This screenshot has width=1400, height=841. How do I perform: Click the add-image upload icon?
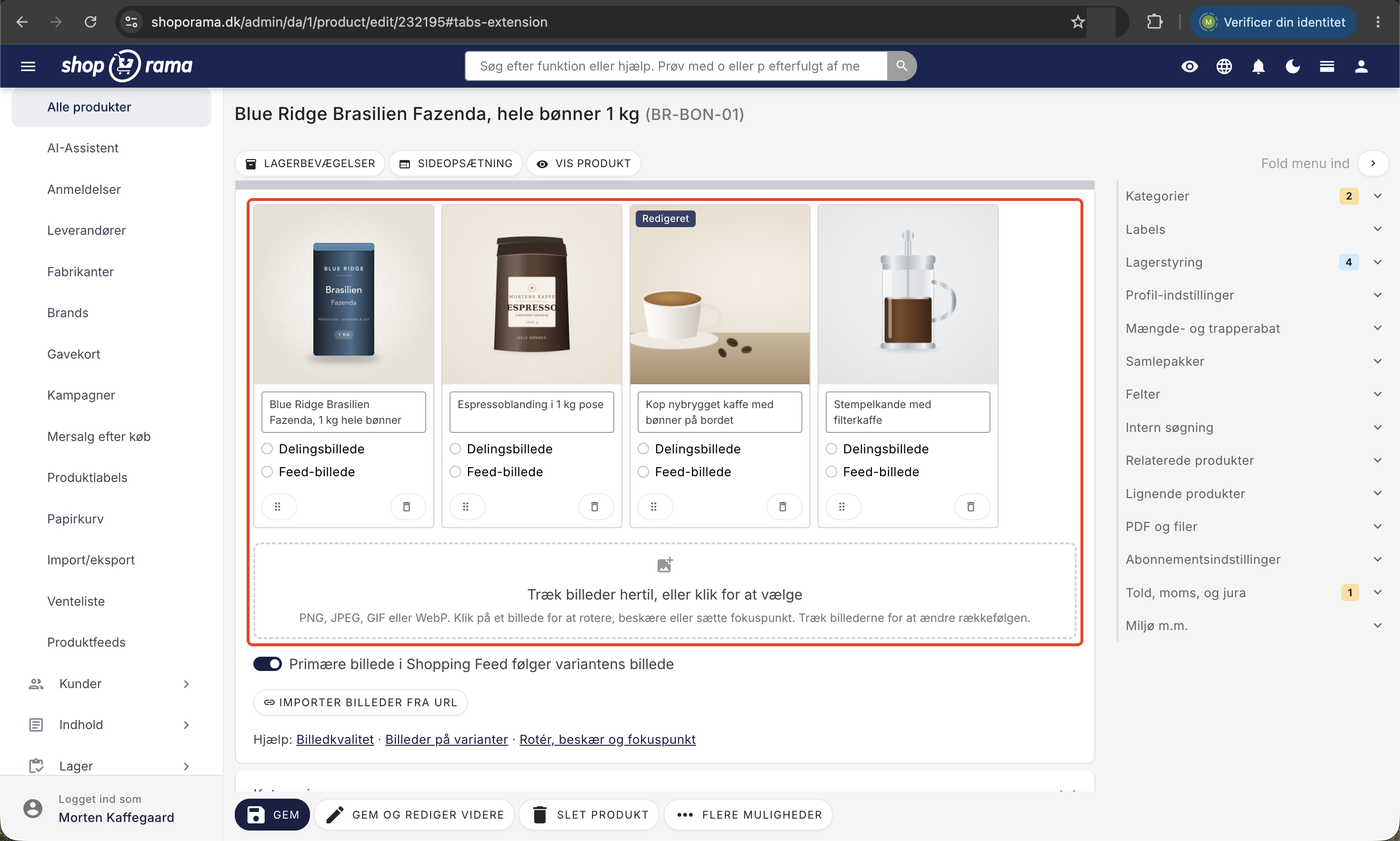[x=665, y=566]
